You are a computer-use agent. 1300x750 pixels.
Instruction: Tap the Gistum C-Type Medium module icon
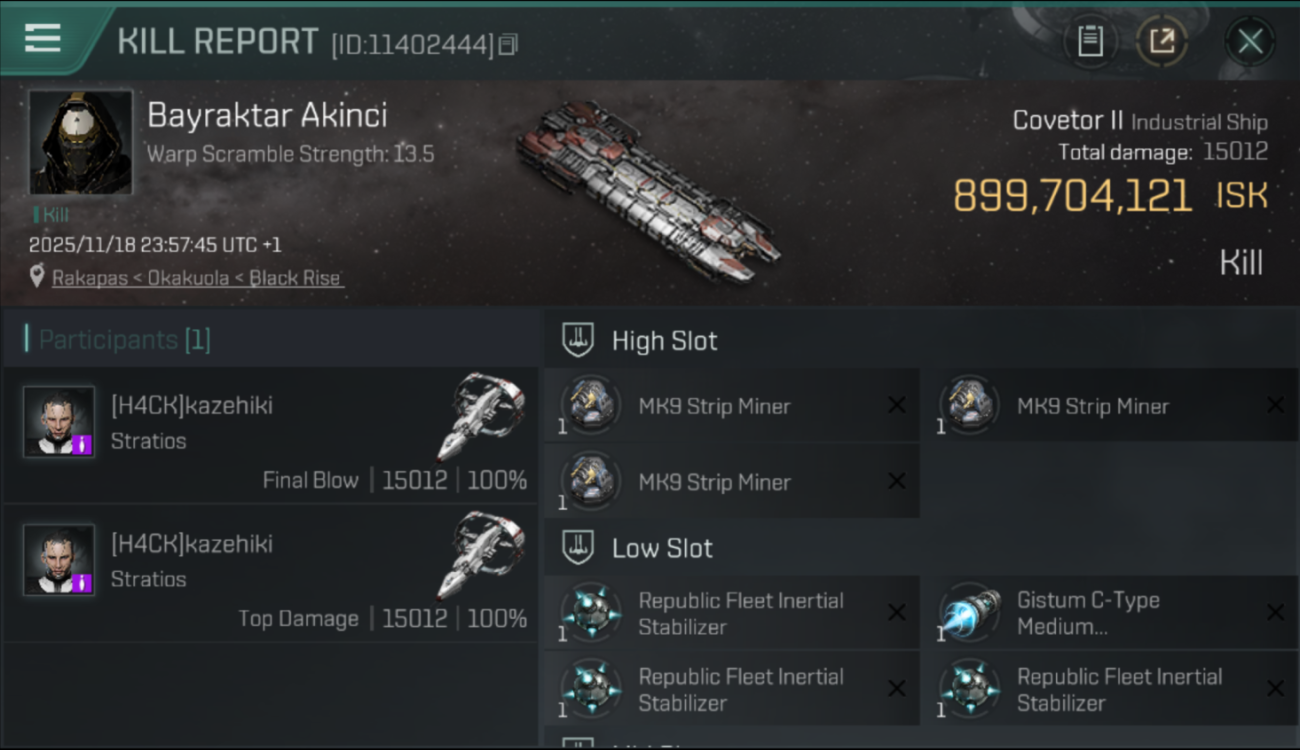(x=969, y=613)
